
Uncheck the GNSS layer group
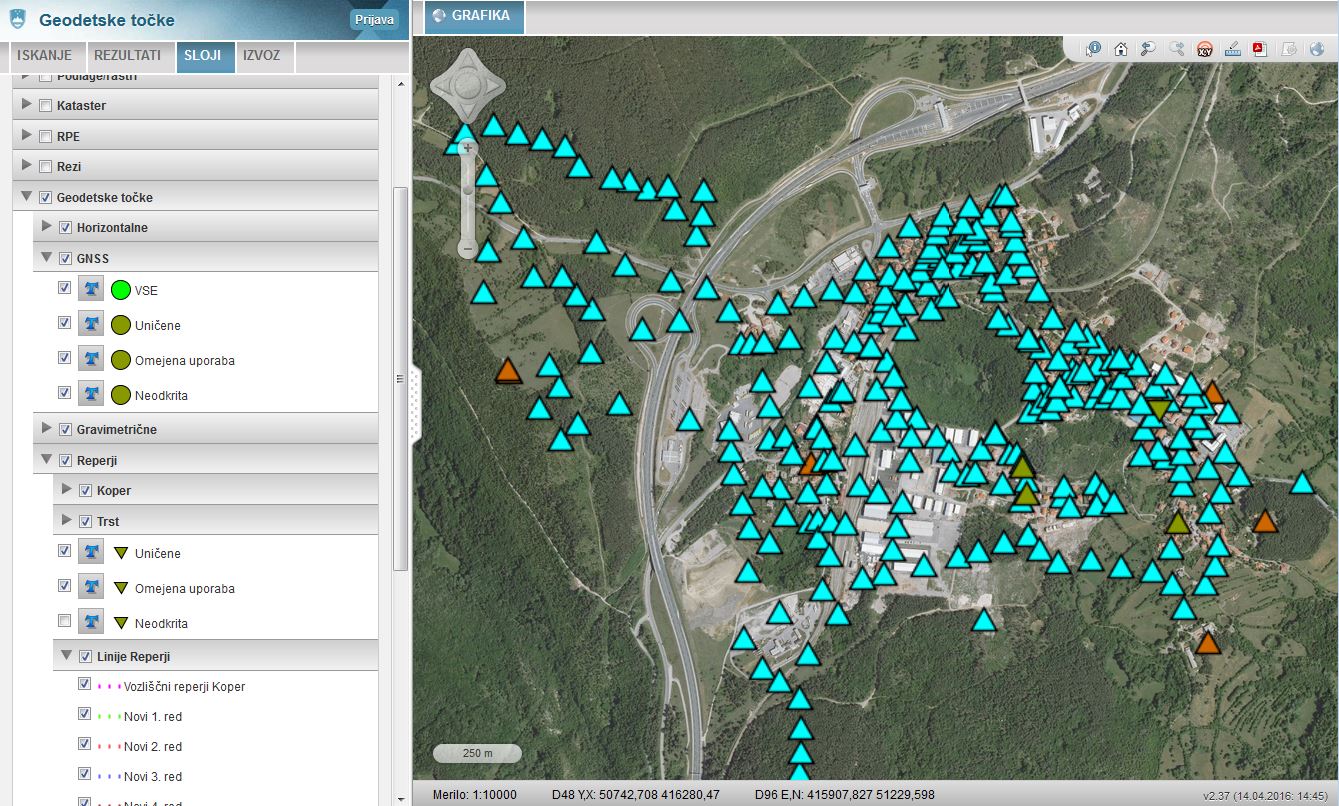(65, 258)
